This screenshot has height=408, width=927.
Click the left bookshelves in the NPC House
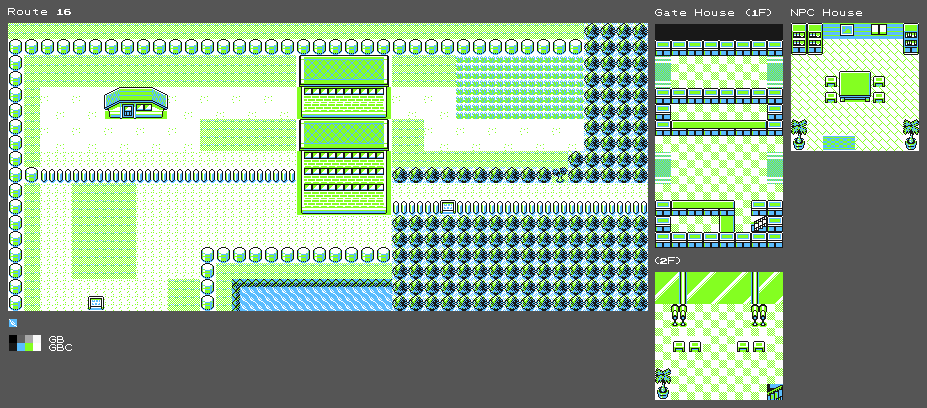807,39
